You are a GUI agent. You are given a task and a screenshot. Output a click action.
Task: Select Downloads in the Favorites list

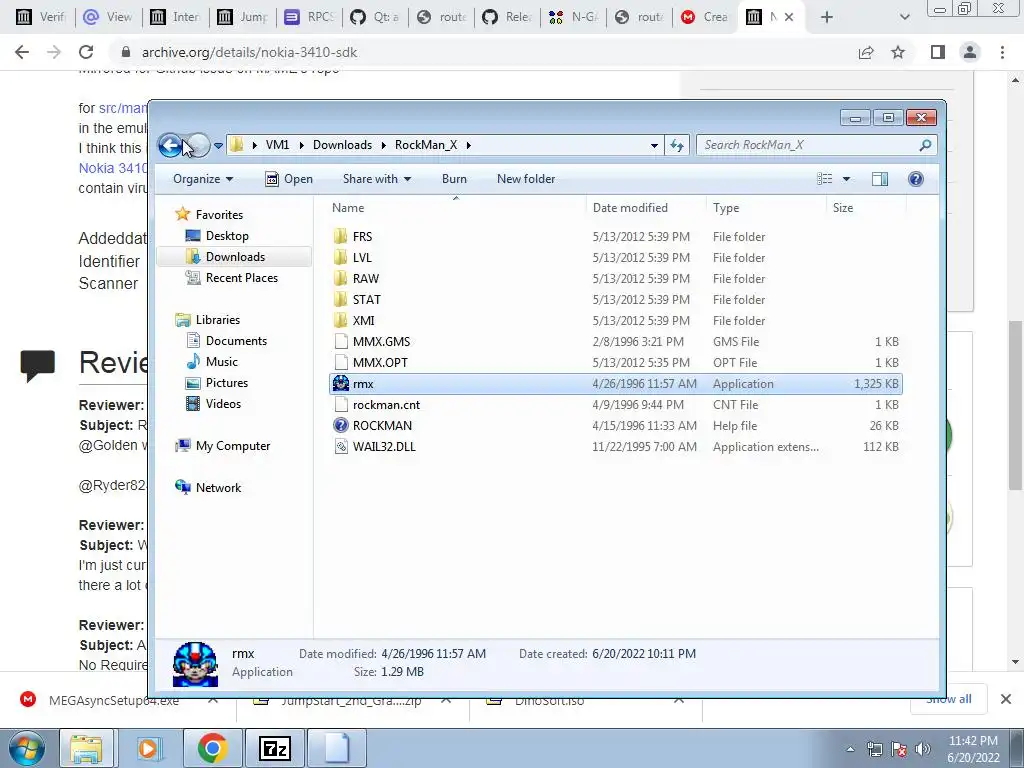coord(225,257)
